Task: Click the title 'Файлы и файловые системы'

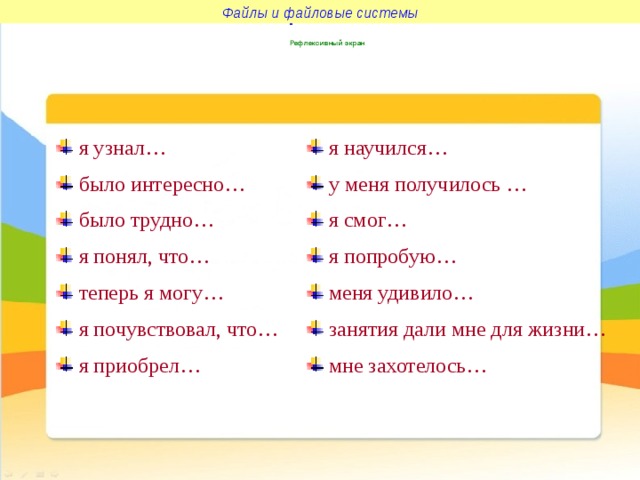Action: (x=320, y=13)
